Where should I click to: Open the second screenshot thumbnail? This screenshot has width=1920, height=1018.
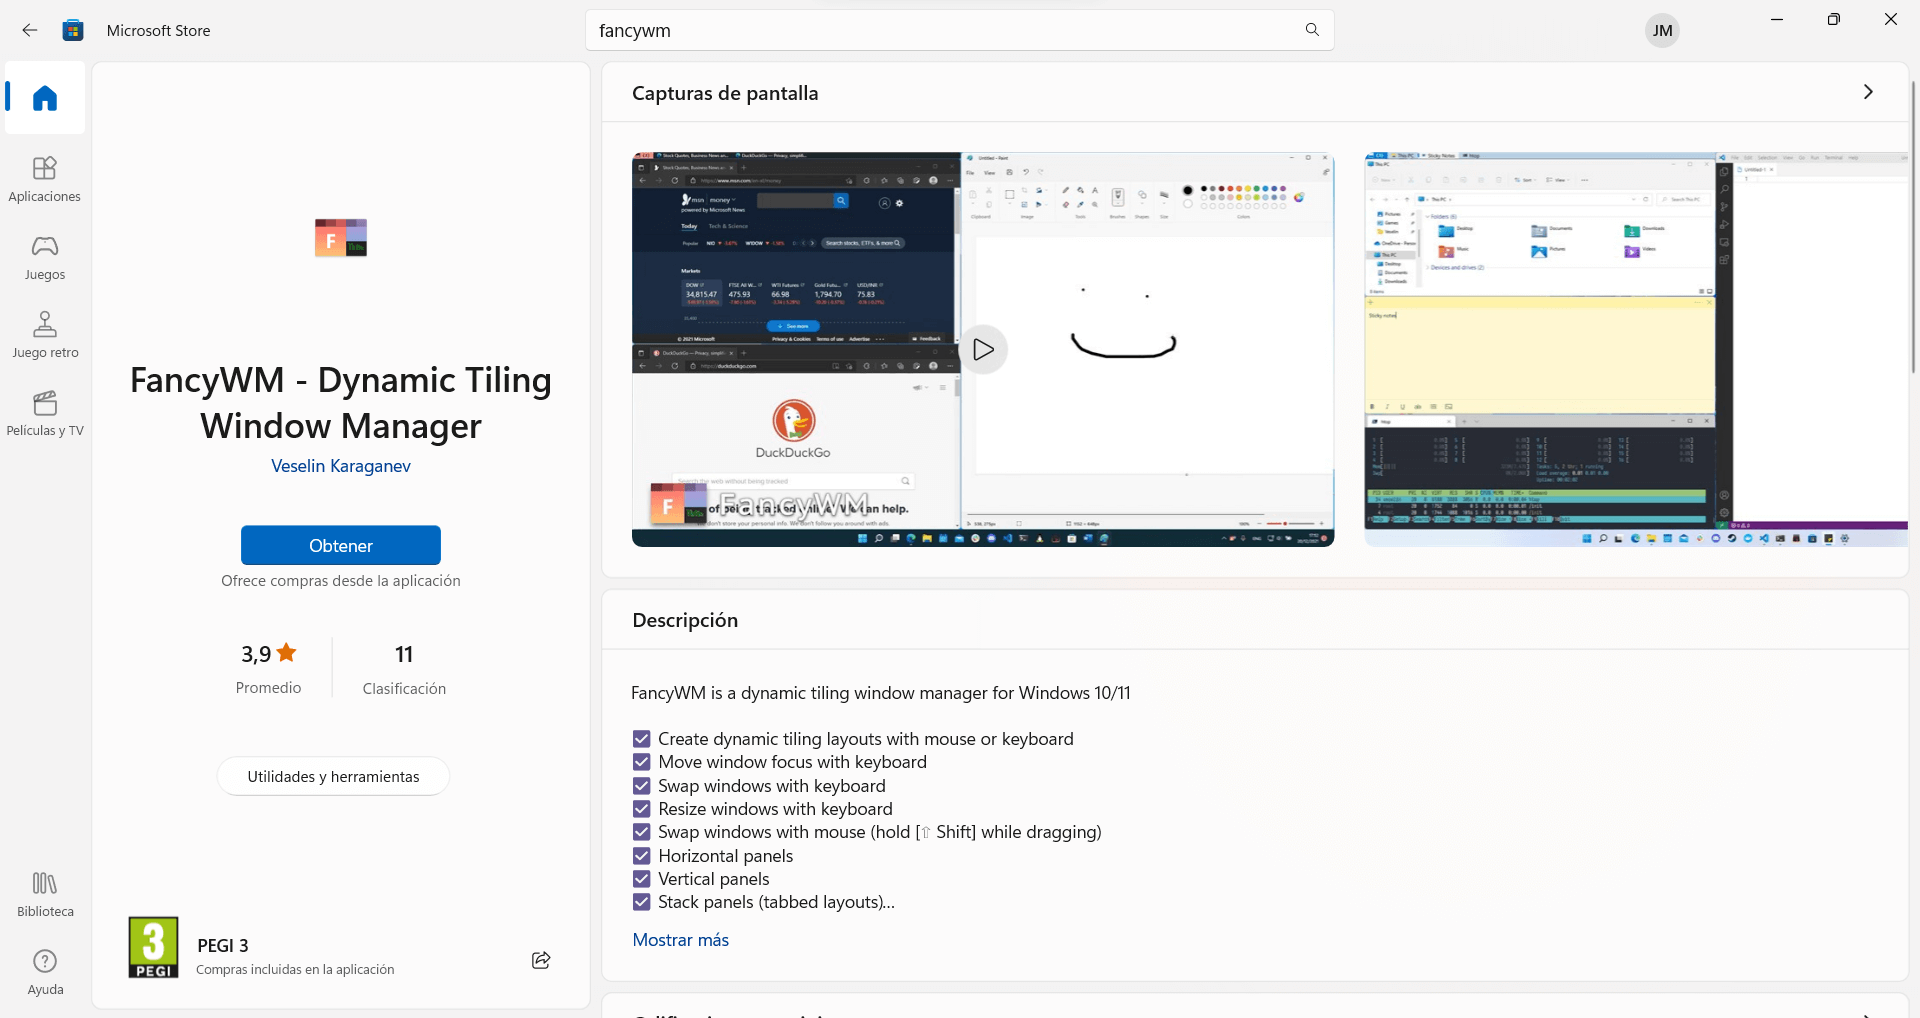(1636, 349)
